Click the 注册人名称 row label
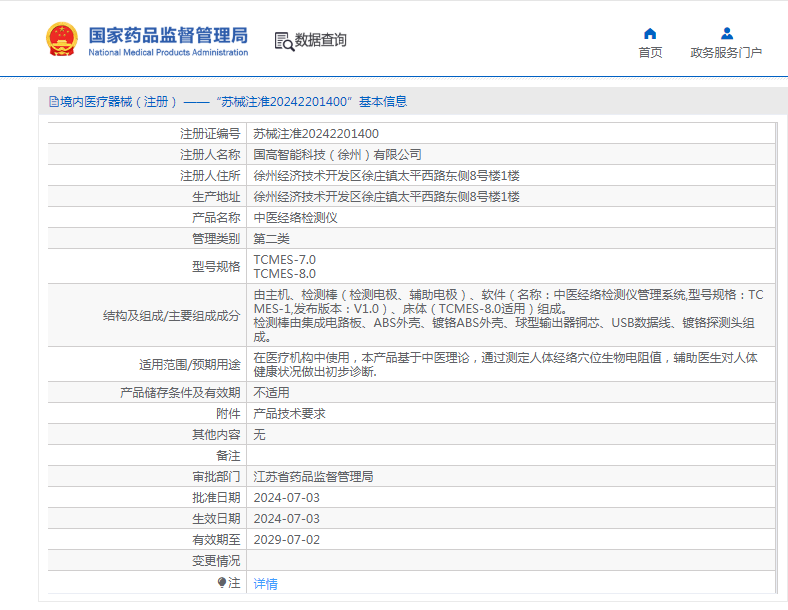 coord(210,155)
